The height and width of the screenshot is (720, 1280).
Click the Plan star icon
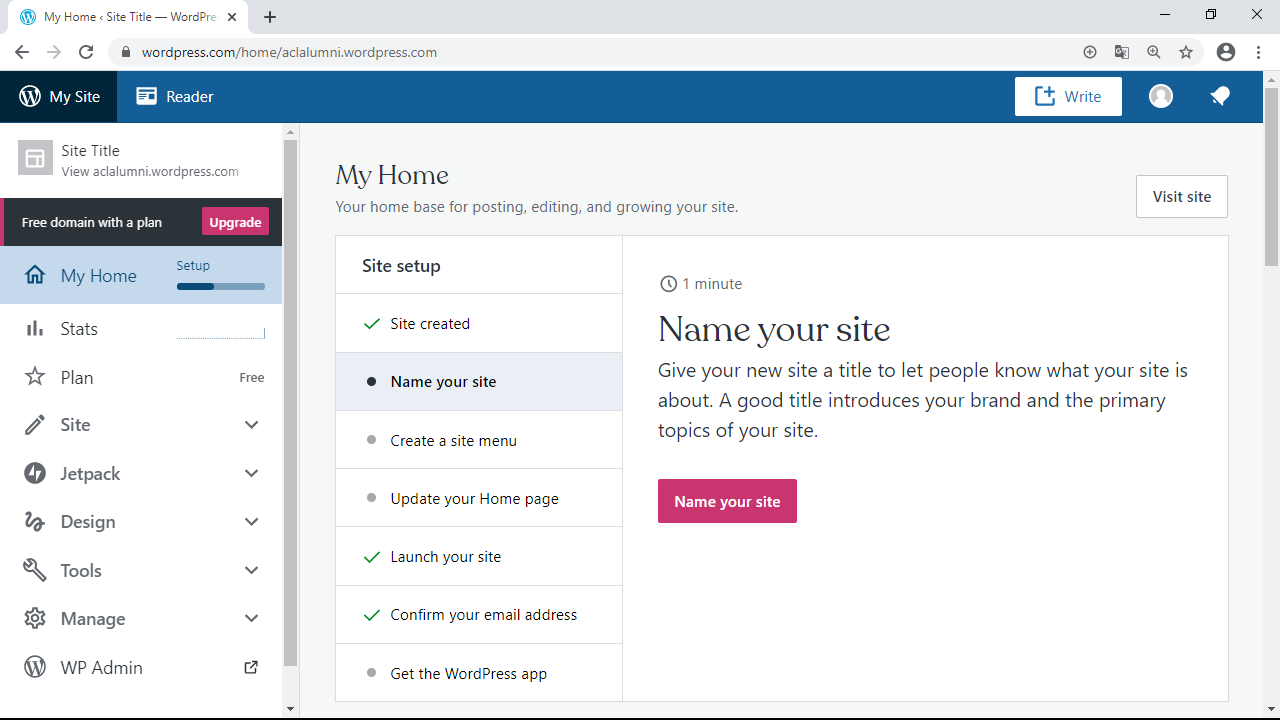click(x=35, y=377)
